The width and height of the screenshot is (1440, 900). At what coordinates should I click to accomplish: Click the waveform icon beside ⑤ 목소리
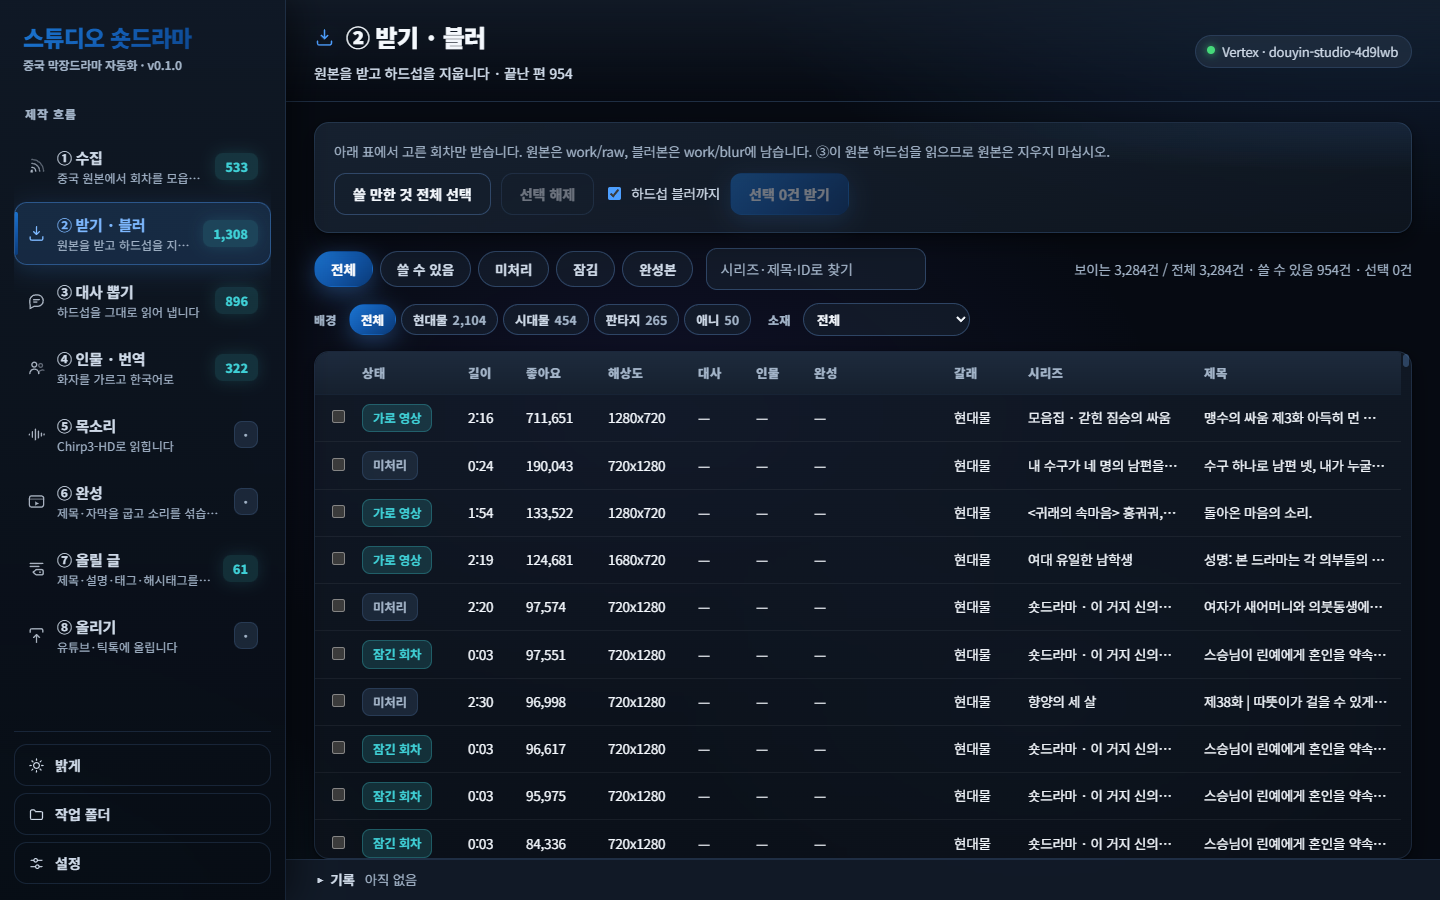(x=36, y=435)
